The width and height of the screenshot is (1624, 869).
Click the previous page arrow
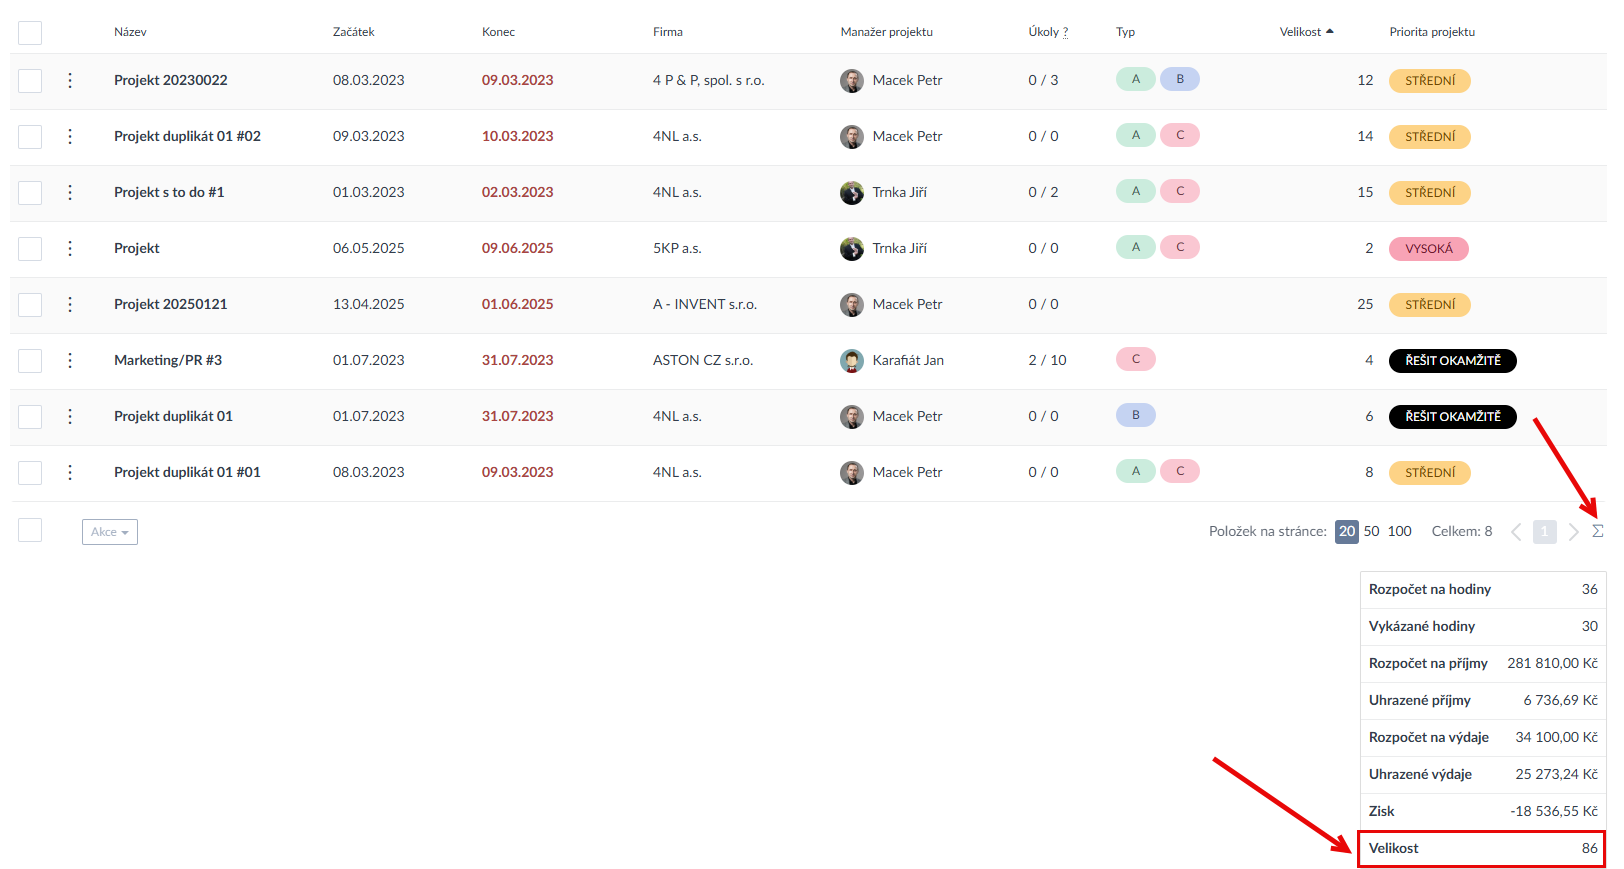pos(1516,532)
